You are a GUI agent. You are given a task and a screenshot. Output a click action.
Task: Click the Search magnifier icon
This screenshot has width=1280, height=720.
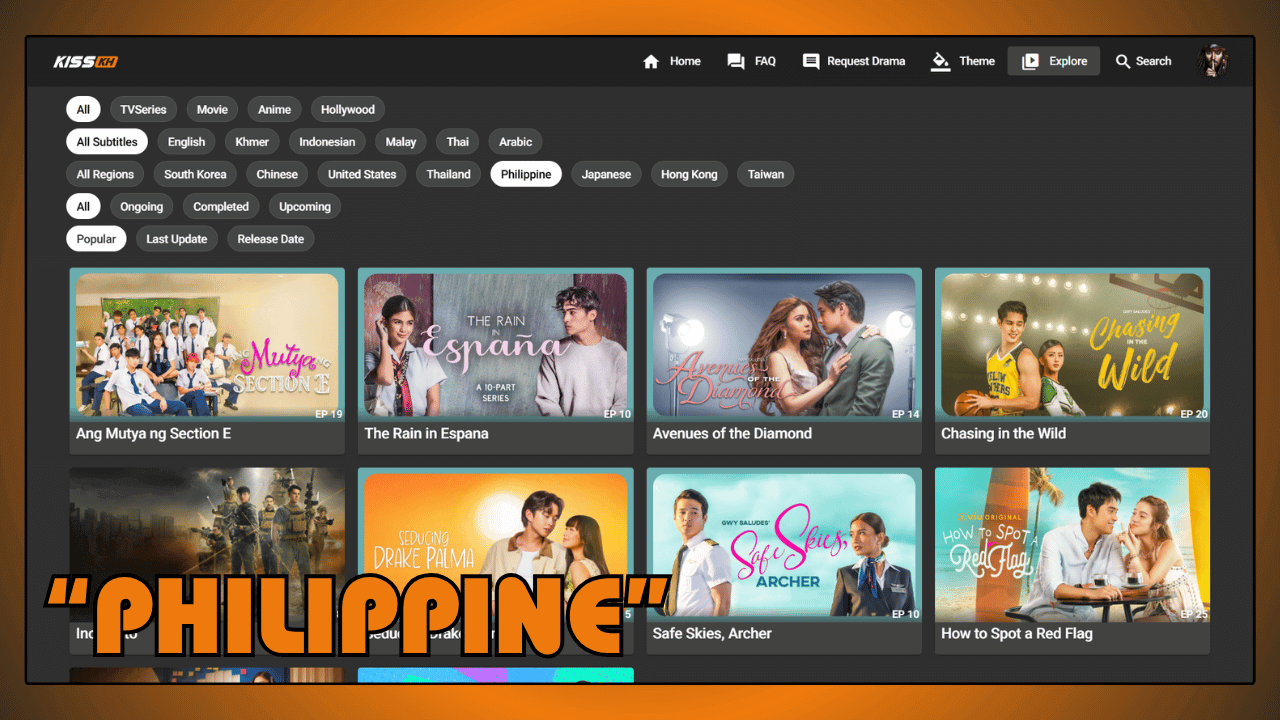[1123, 62]
